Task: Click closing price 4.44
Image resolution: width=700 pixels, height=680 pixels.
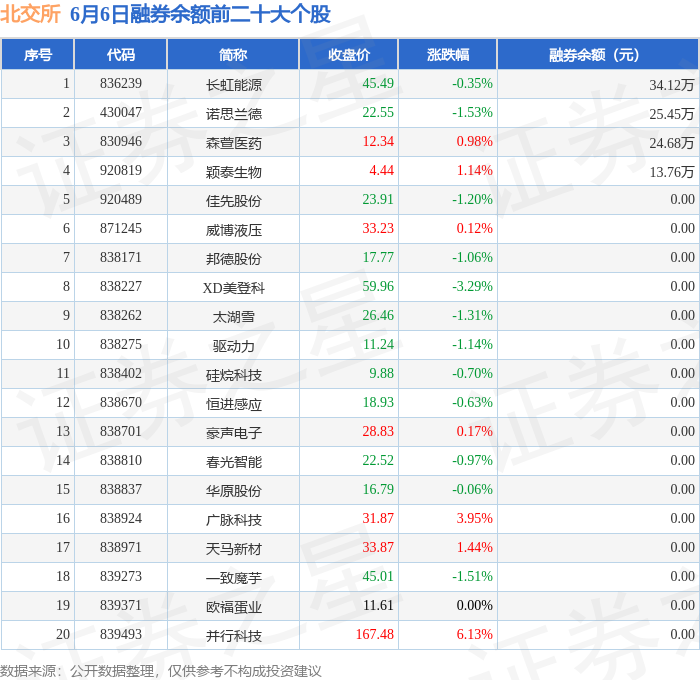Action: pos(382,171)
